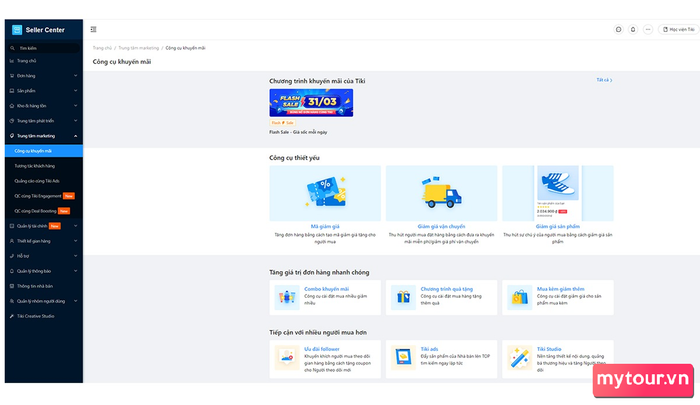Click the Chương trình quà tặng gift icon
This screenshot has width=700, height=405.
click(403, 297)
